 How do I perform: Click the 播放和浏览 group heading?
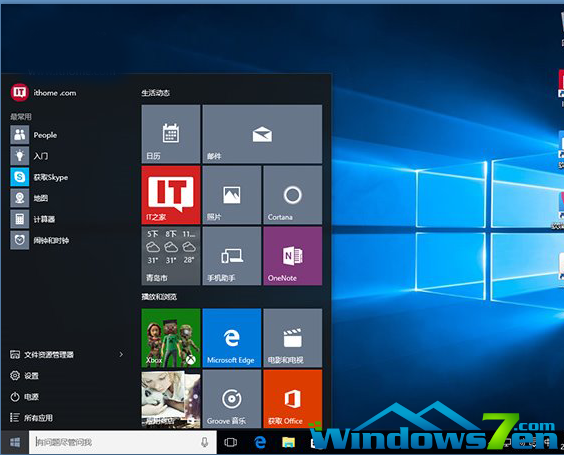click(159, 297)
